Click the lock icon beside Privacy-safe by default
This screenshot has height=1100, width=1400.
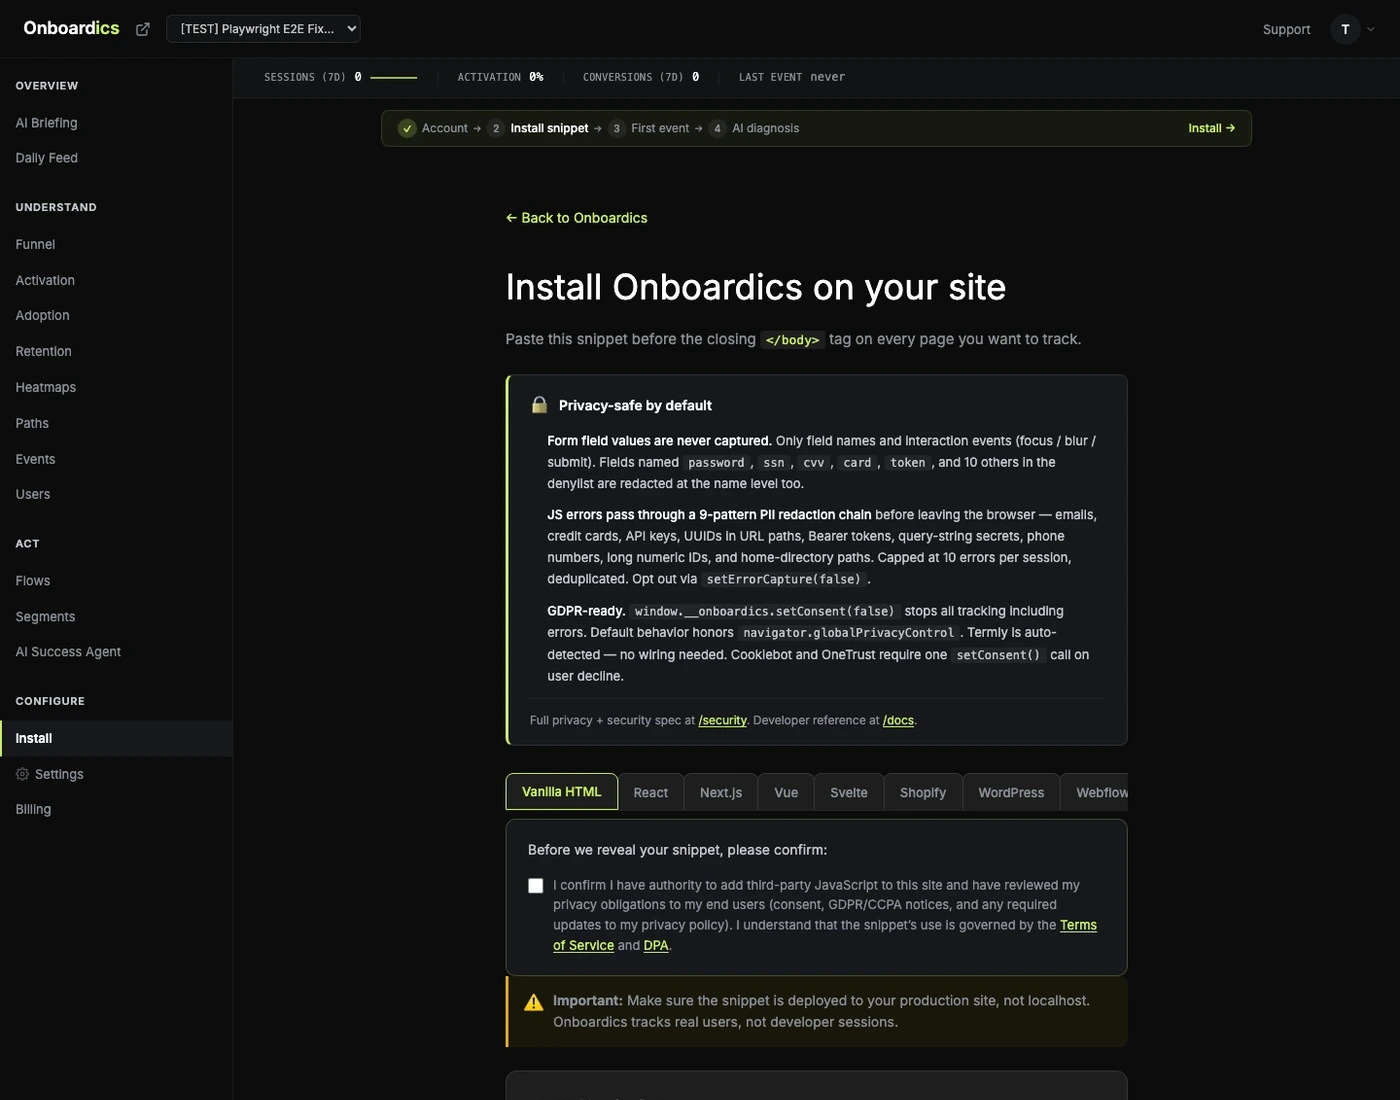[x=539, y=405]
